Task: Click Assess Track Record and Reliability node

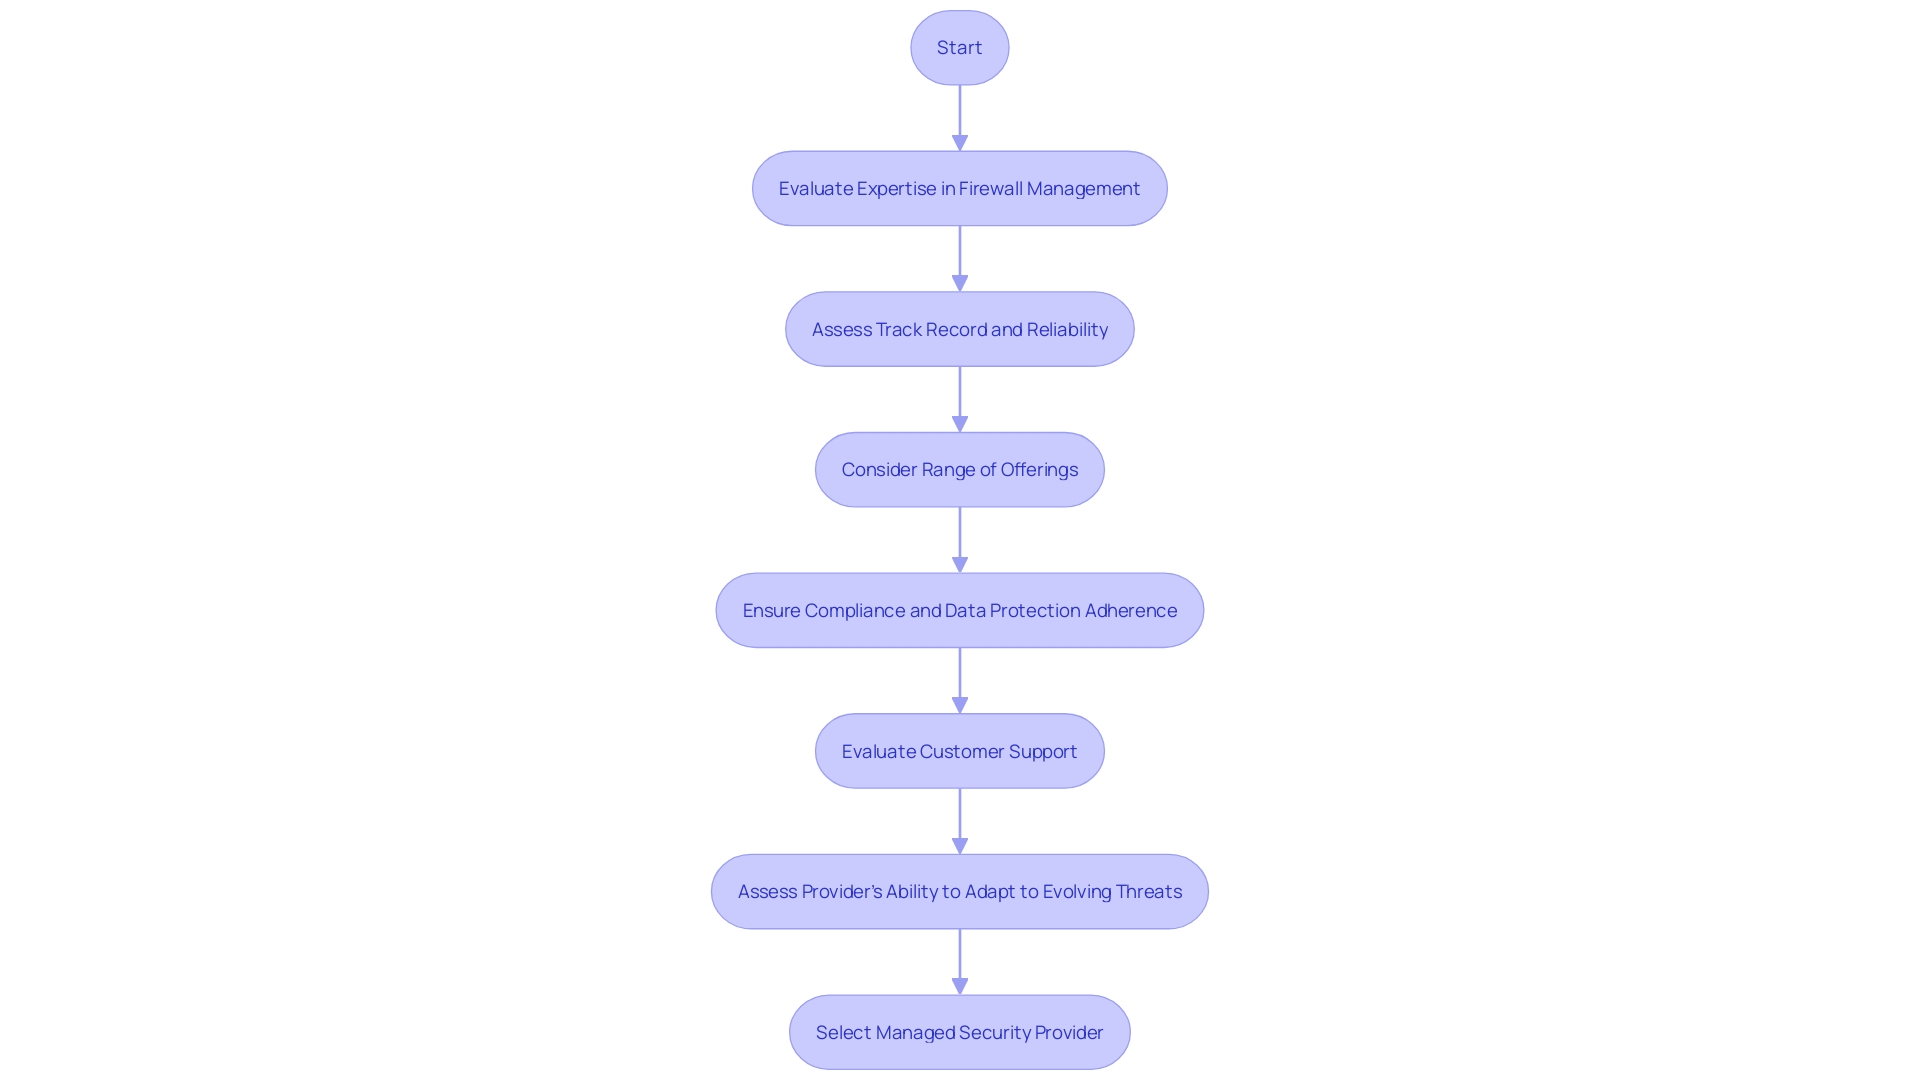Action: pos(960,328)
